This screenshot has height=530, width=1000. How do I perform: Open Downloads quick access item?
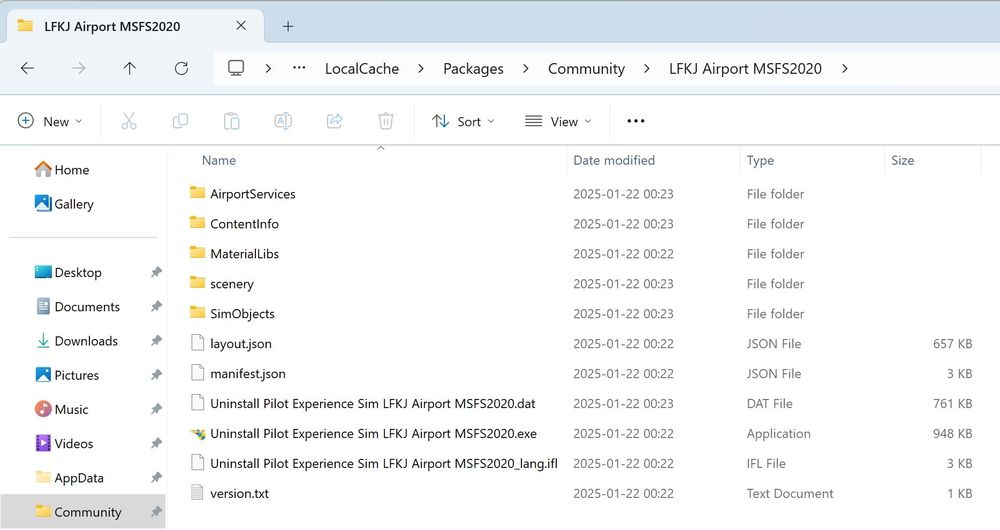[77, 341]
